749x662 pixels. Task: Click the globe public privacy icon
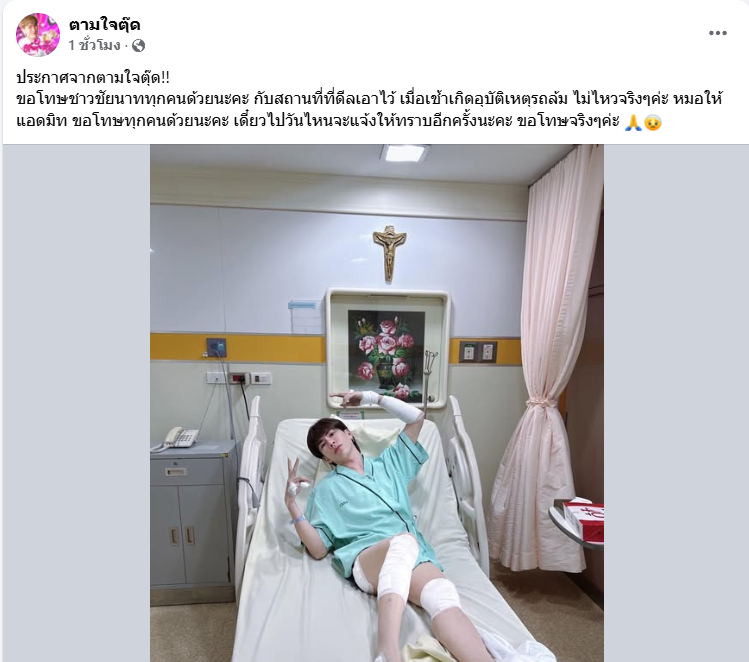138,46
